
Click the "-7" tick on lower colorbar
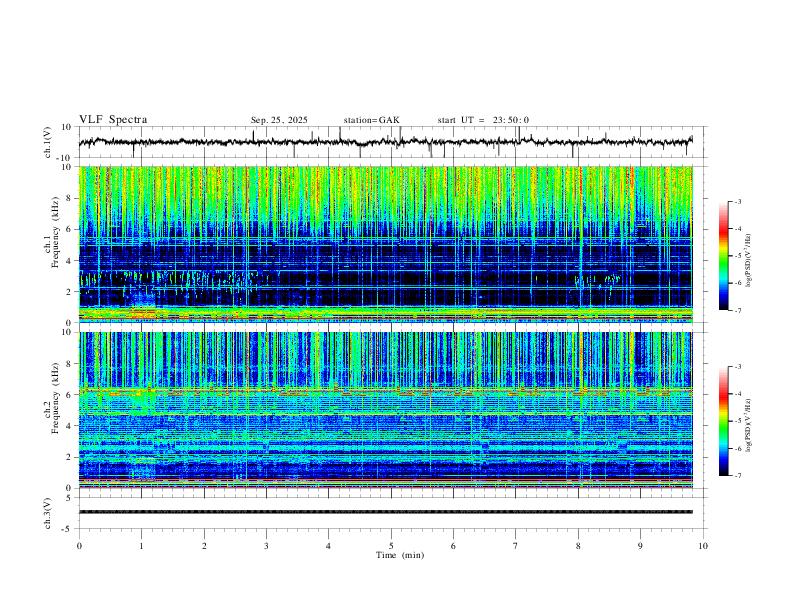tap(737, 475)
